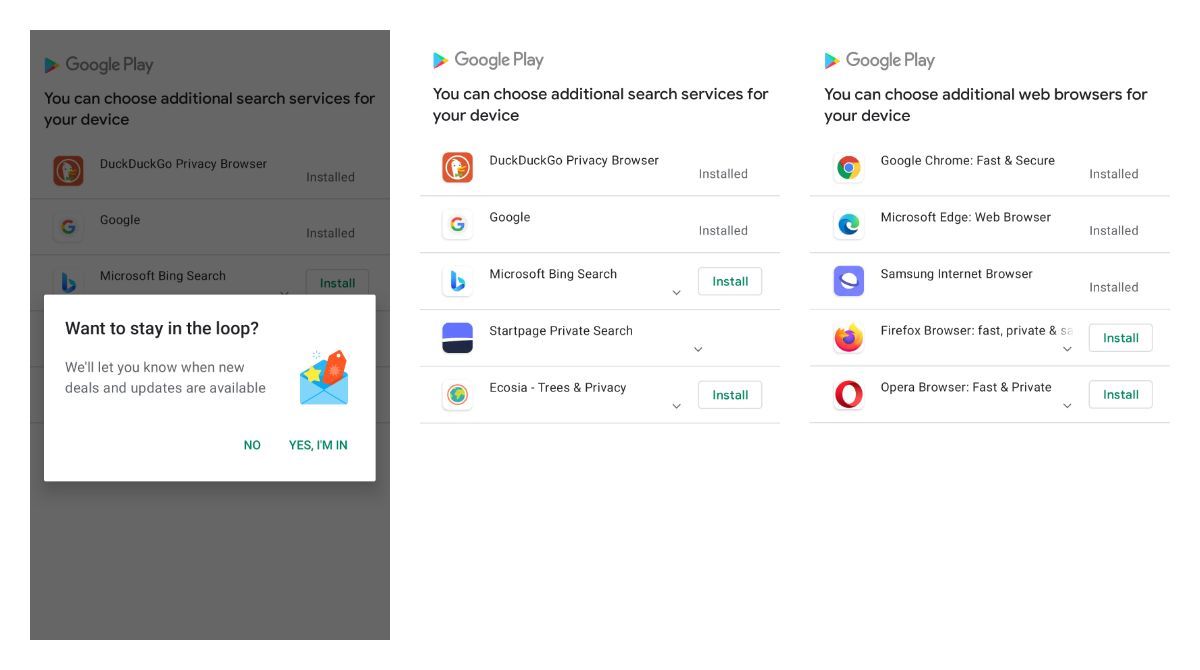This screenshot has width=1200, height=670.
Task: Install Firefox Browser
Action: pos(1121,338)
